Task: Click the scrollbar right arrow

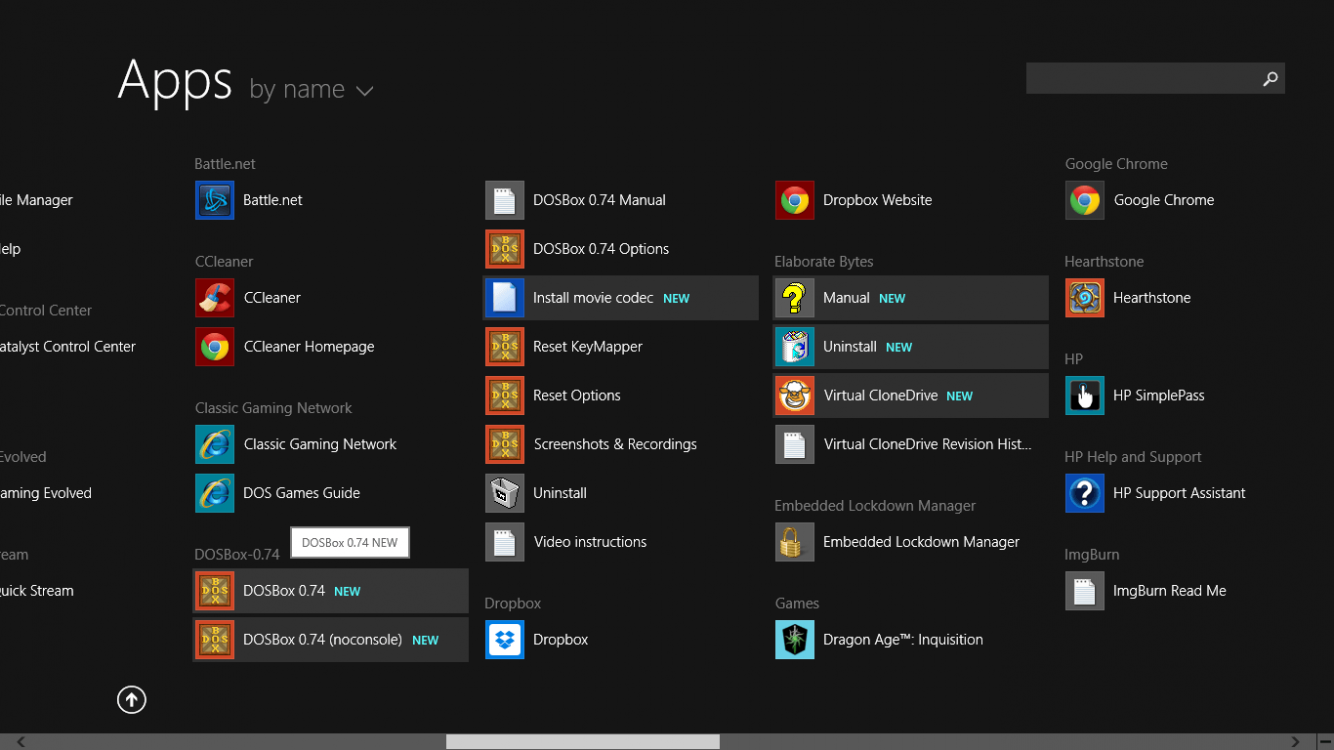Action: click(x=1296, y=742)
